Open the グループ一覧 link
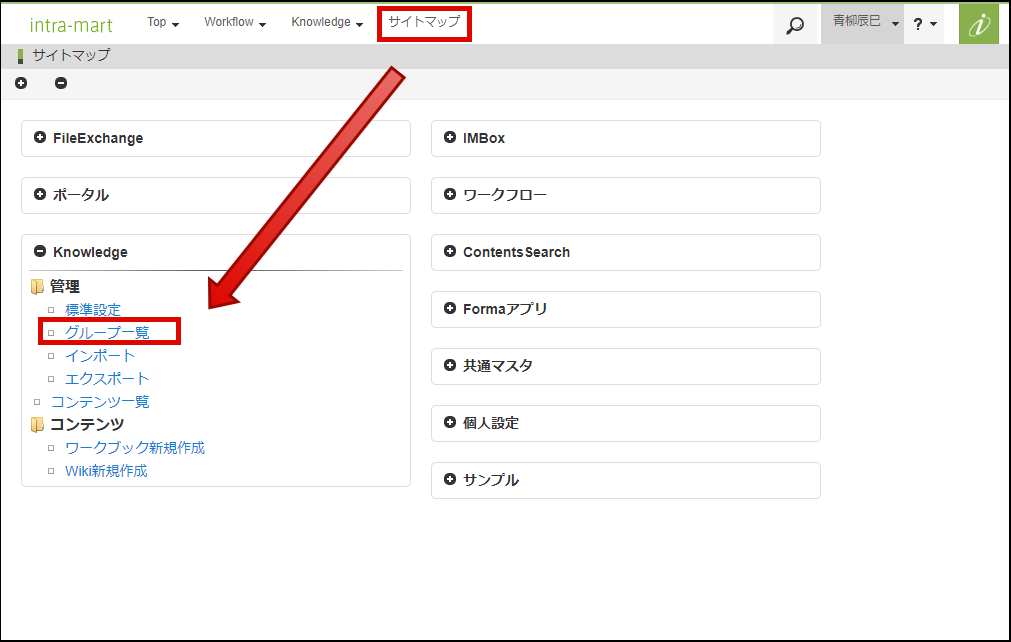 pos(107,333)
